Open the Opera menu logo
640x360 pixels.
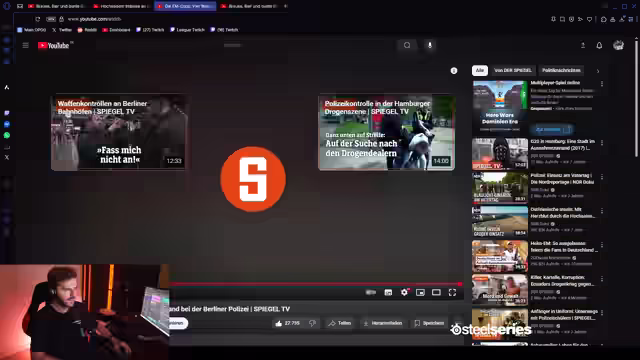tap(7, 6)
